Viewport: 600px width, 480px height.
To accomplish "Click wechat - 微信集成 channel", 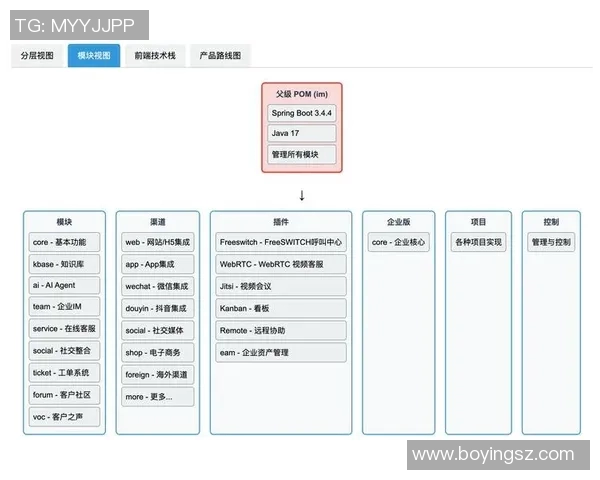I will [x=158, y=286].
